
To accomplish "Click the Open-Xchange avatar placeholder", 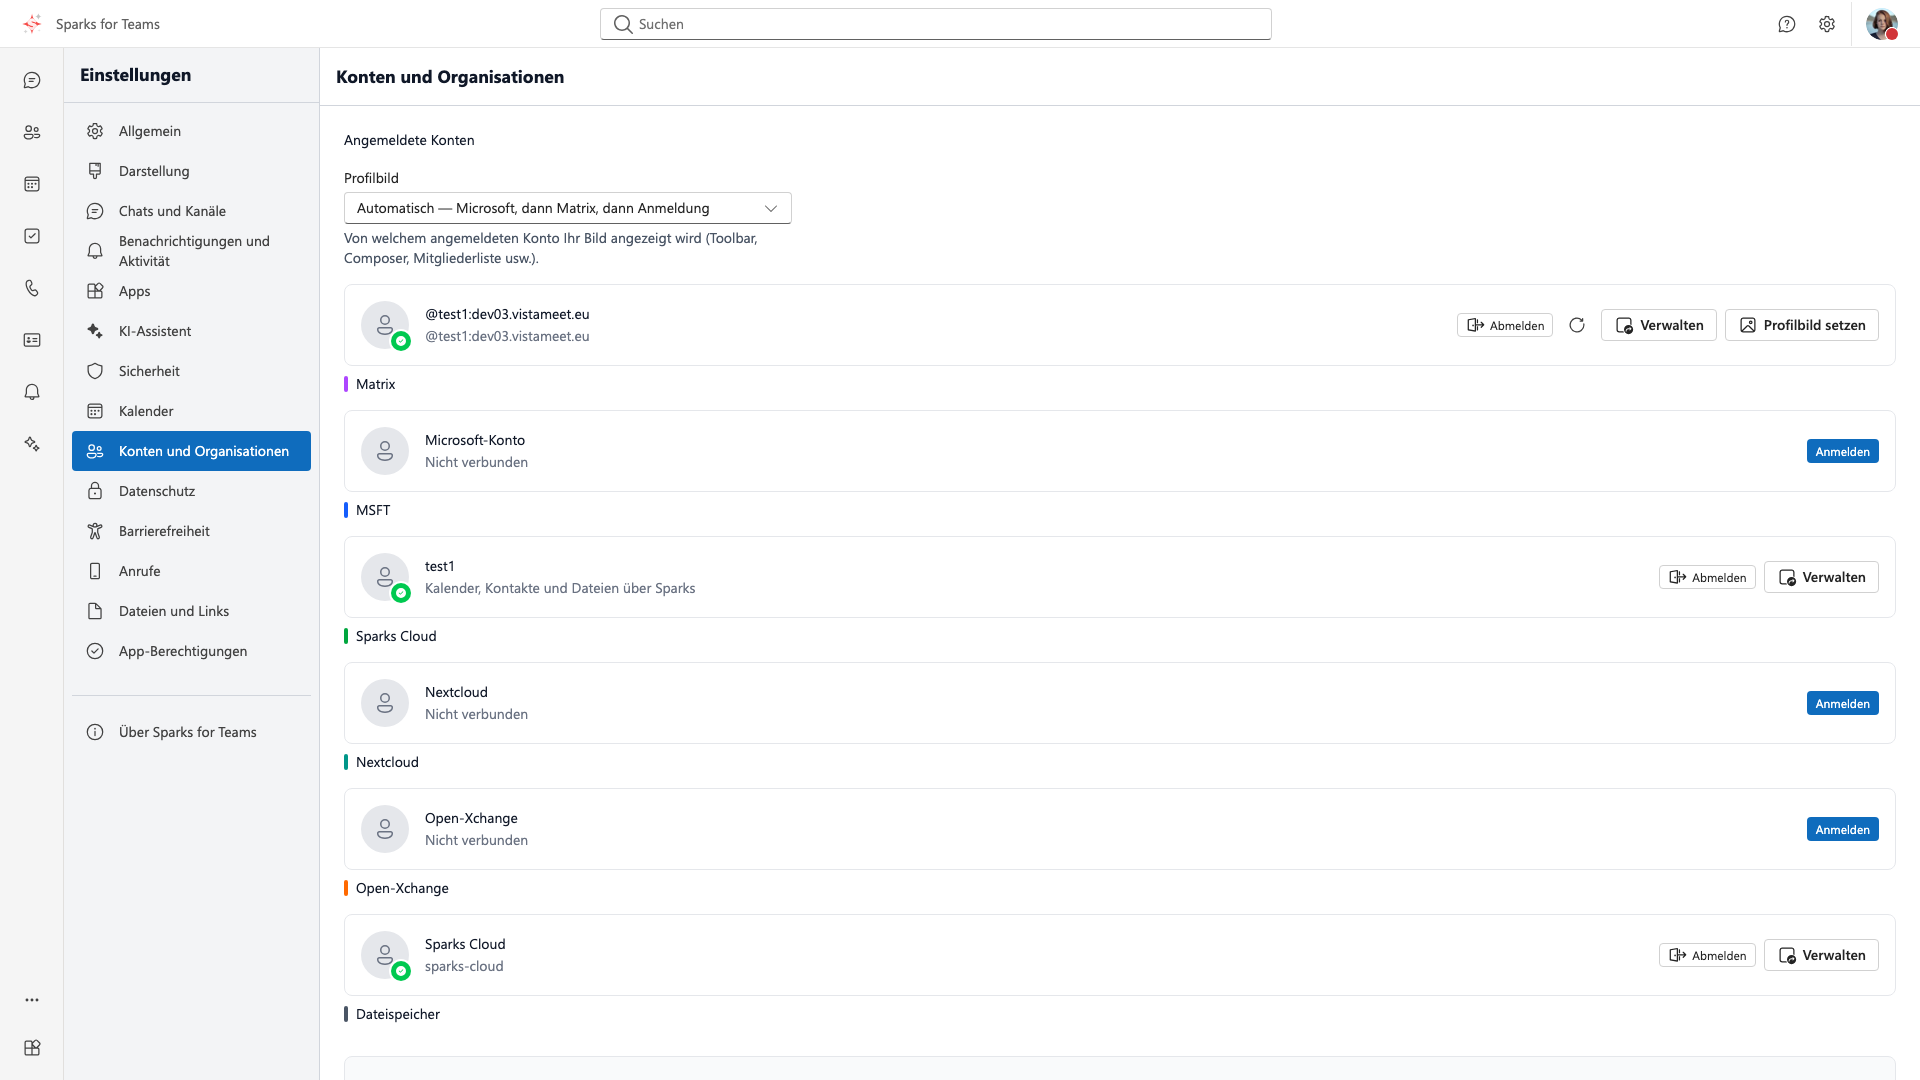I will coord(385,829).
